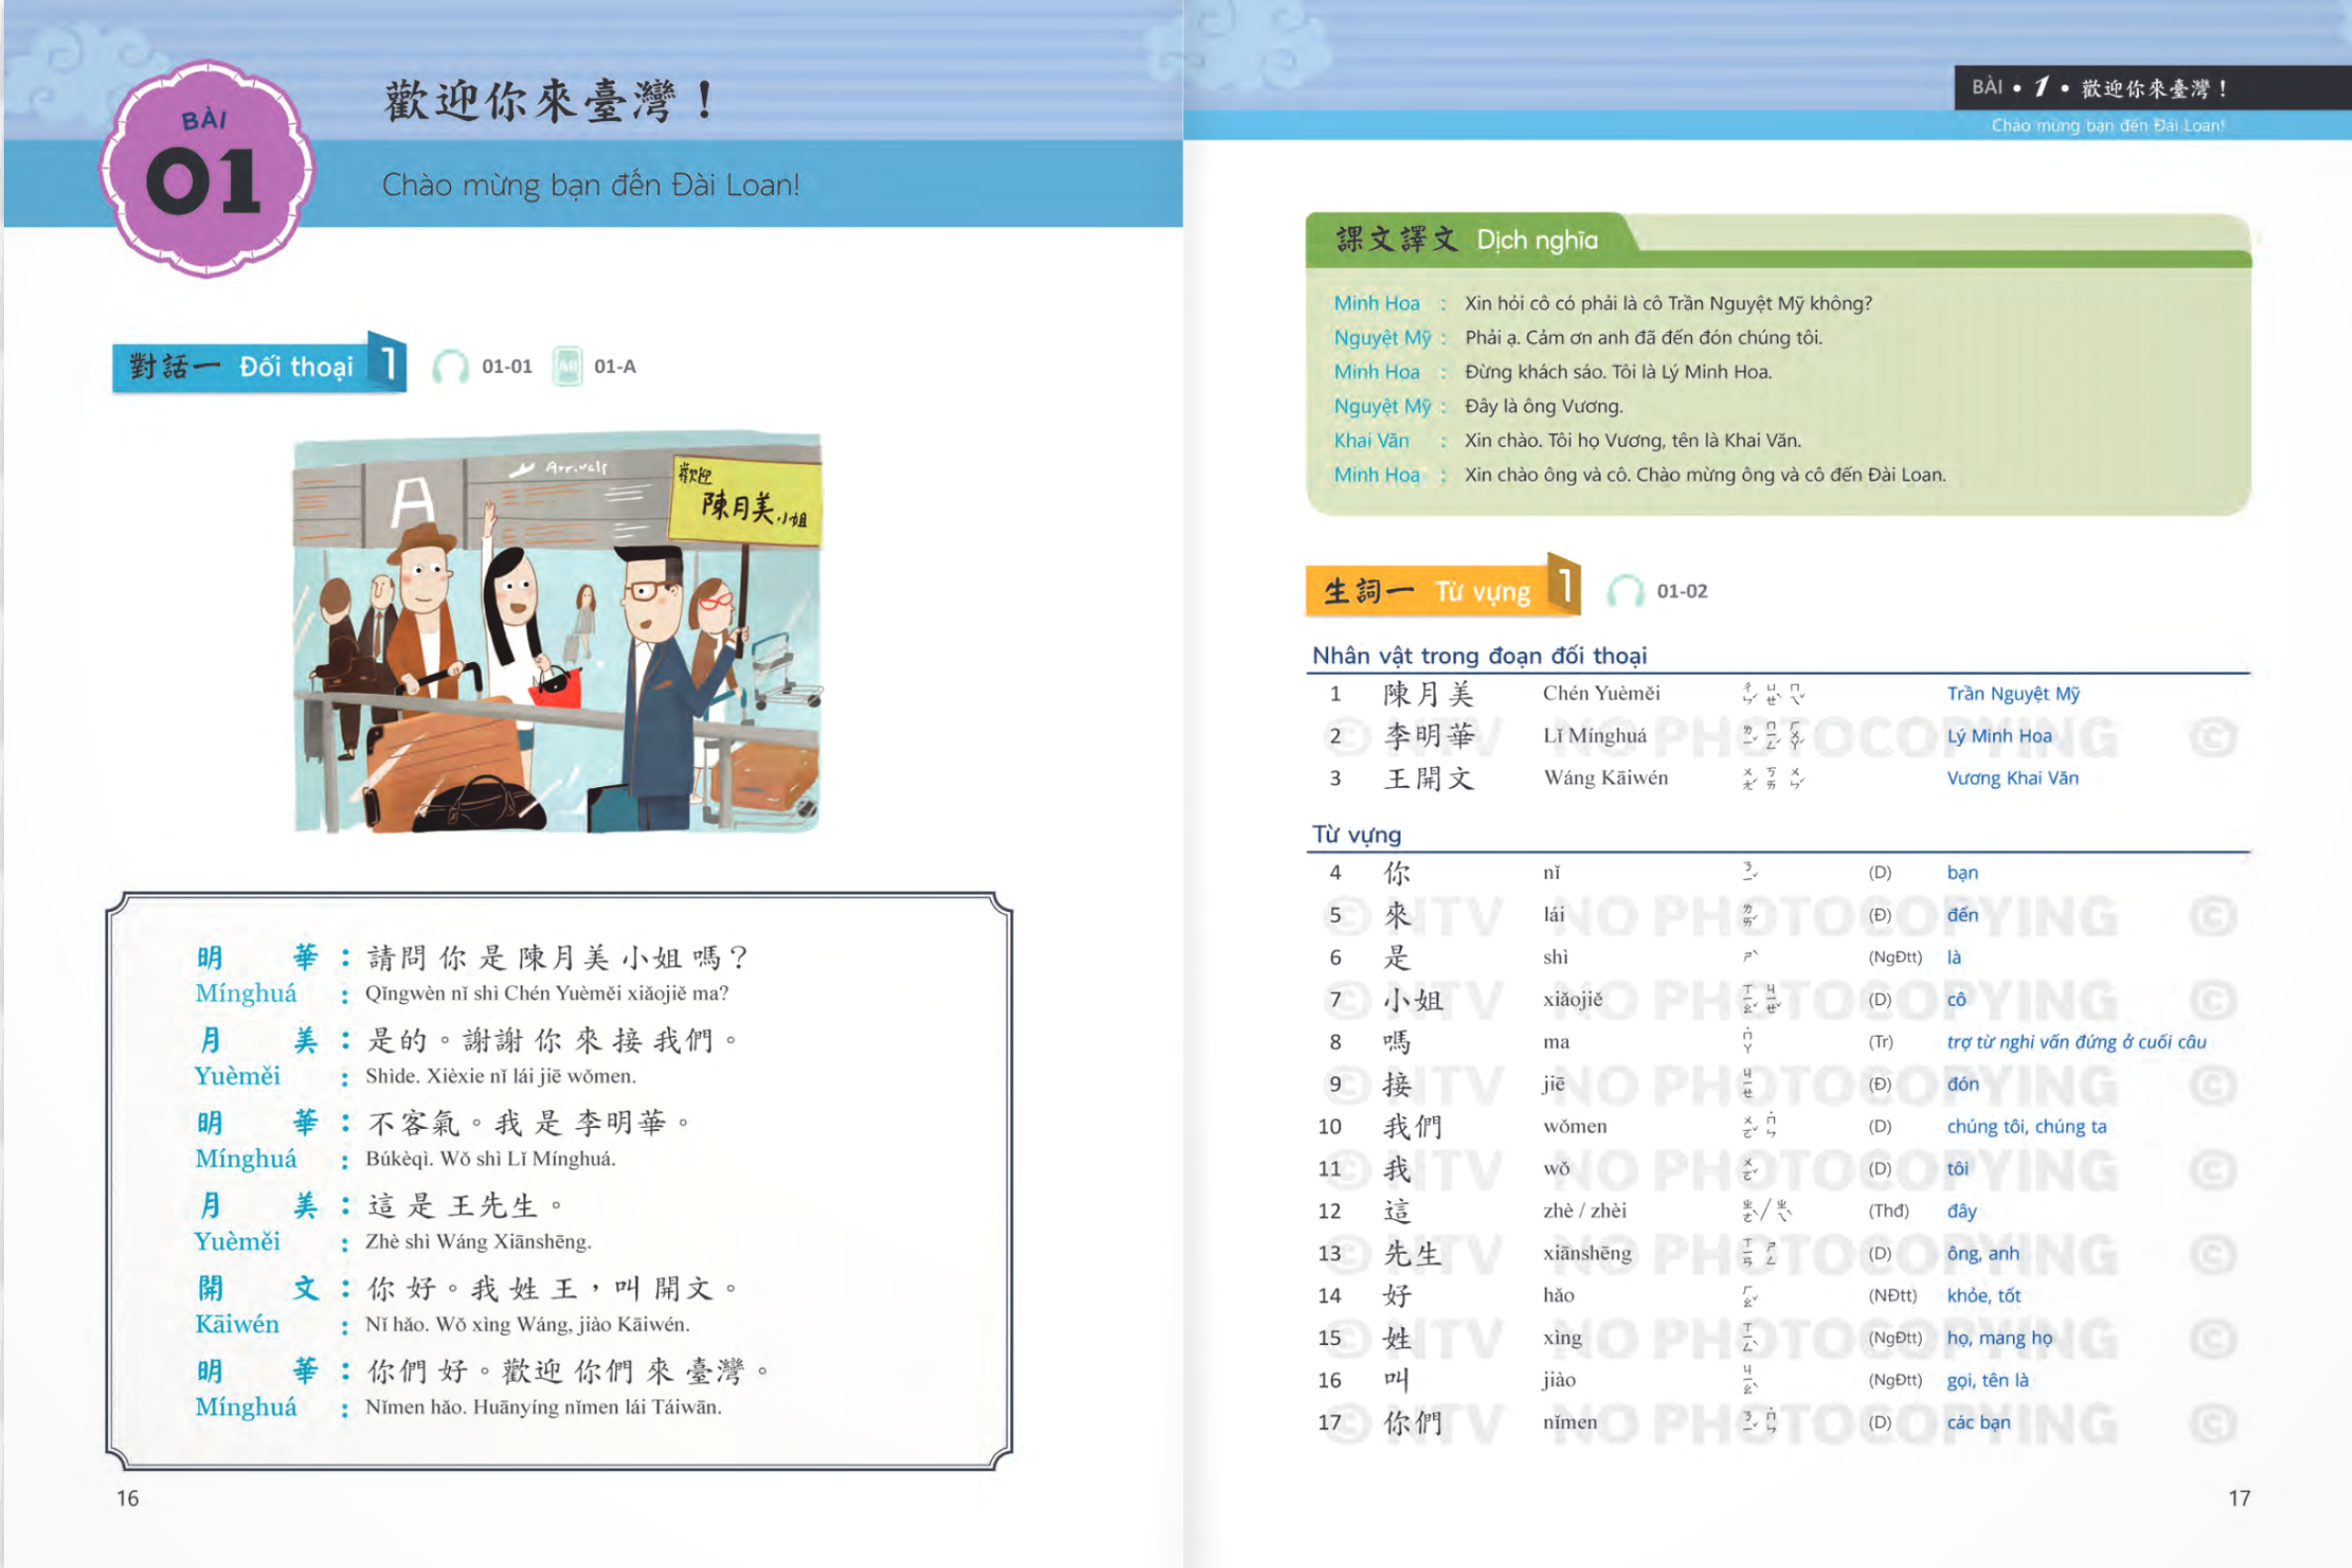Open the 01-A flashcard icon
Viewport: 2352px width, 1568px height.
(567, 367)
